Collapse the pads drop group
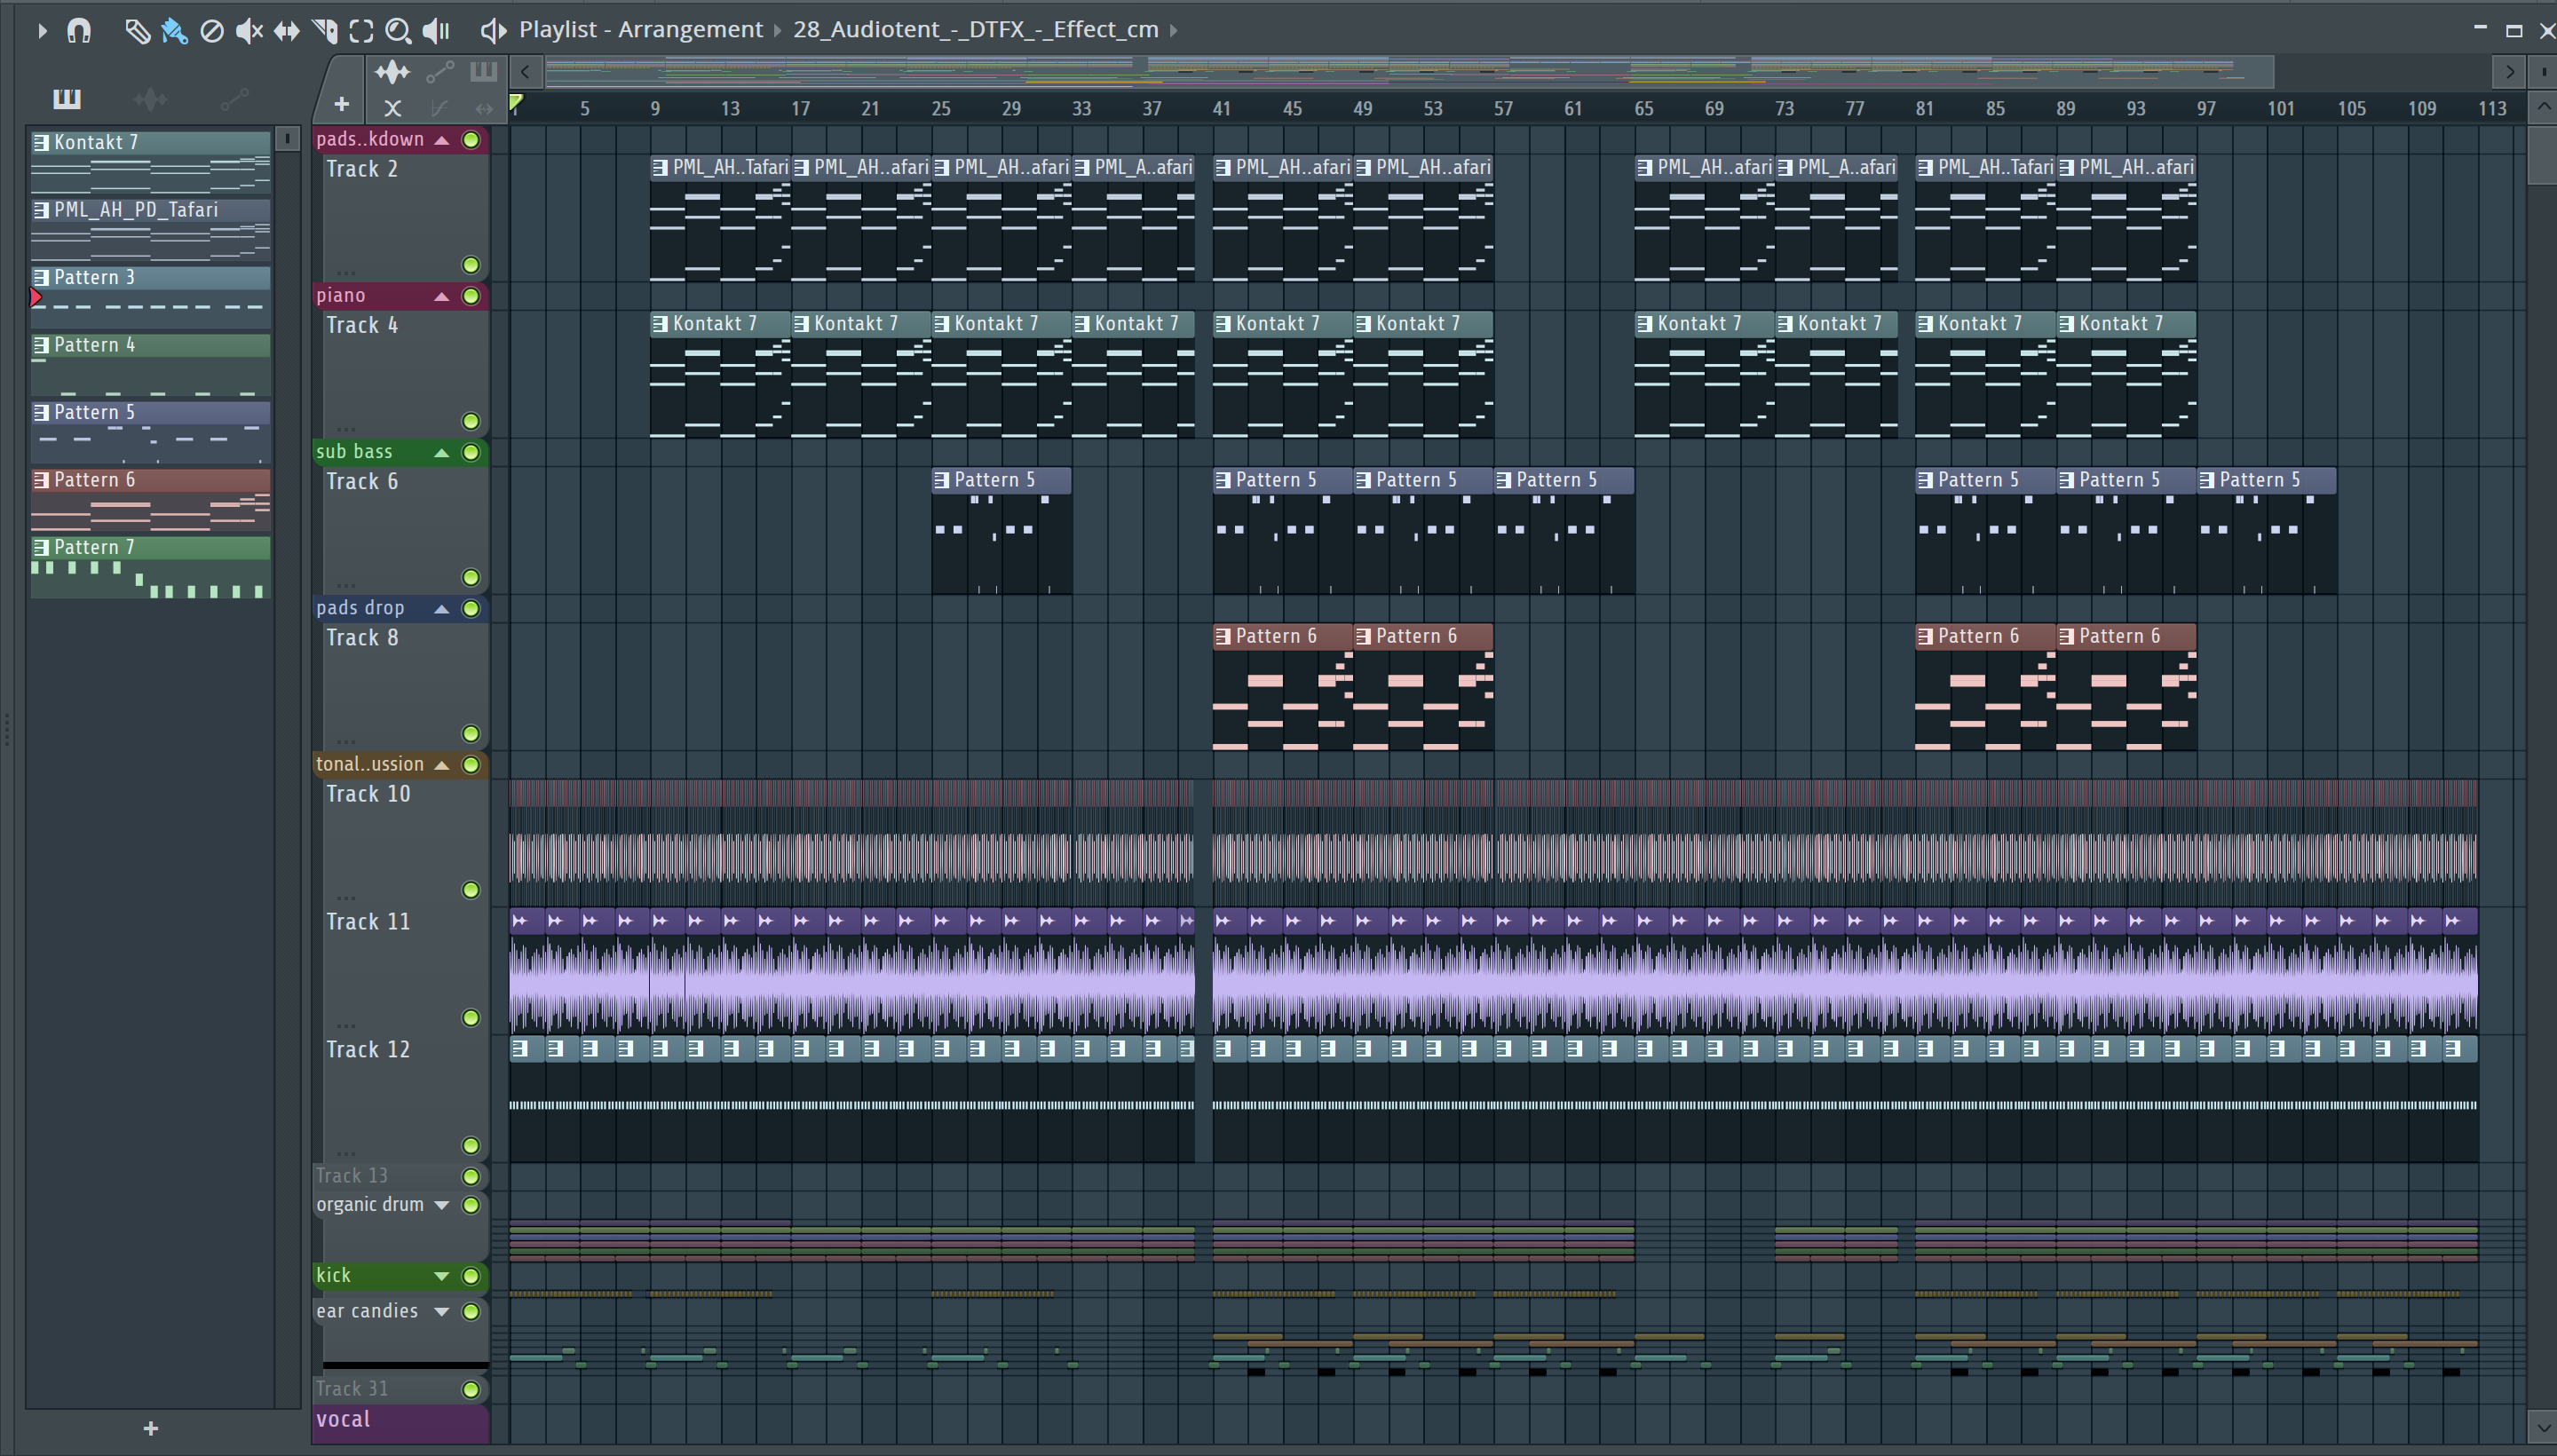The image size is (2557, 1456). point(441,608)
